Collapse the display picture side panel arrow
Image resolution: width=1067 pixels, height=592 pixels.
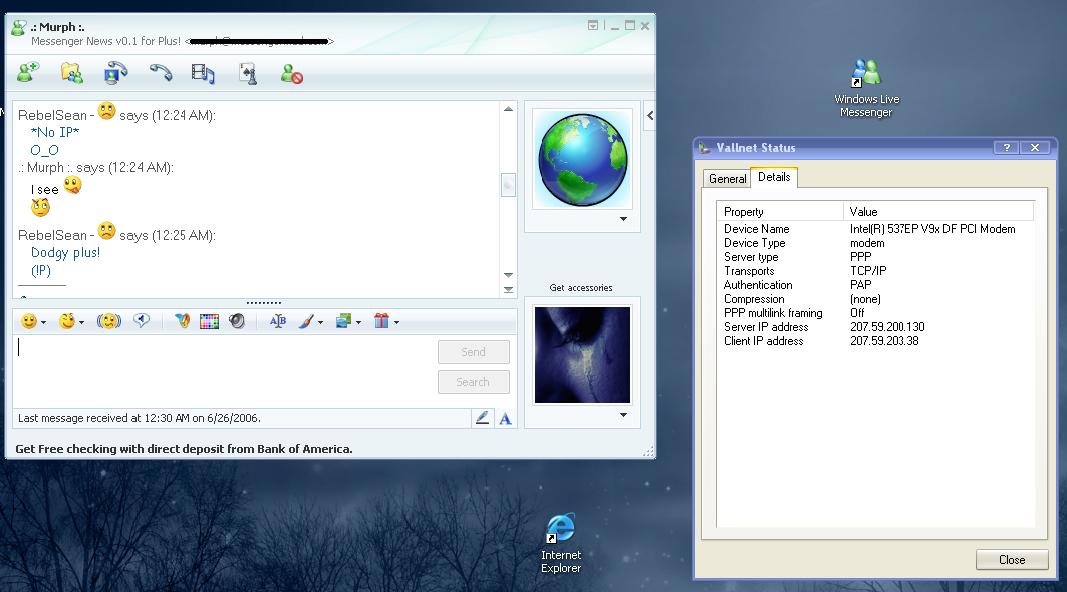pos(650,115)
